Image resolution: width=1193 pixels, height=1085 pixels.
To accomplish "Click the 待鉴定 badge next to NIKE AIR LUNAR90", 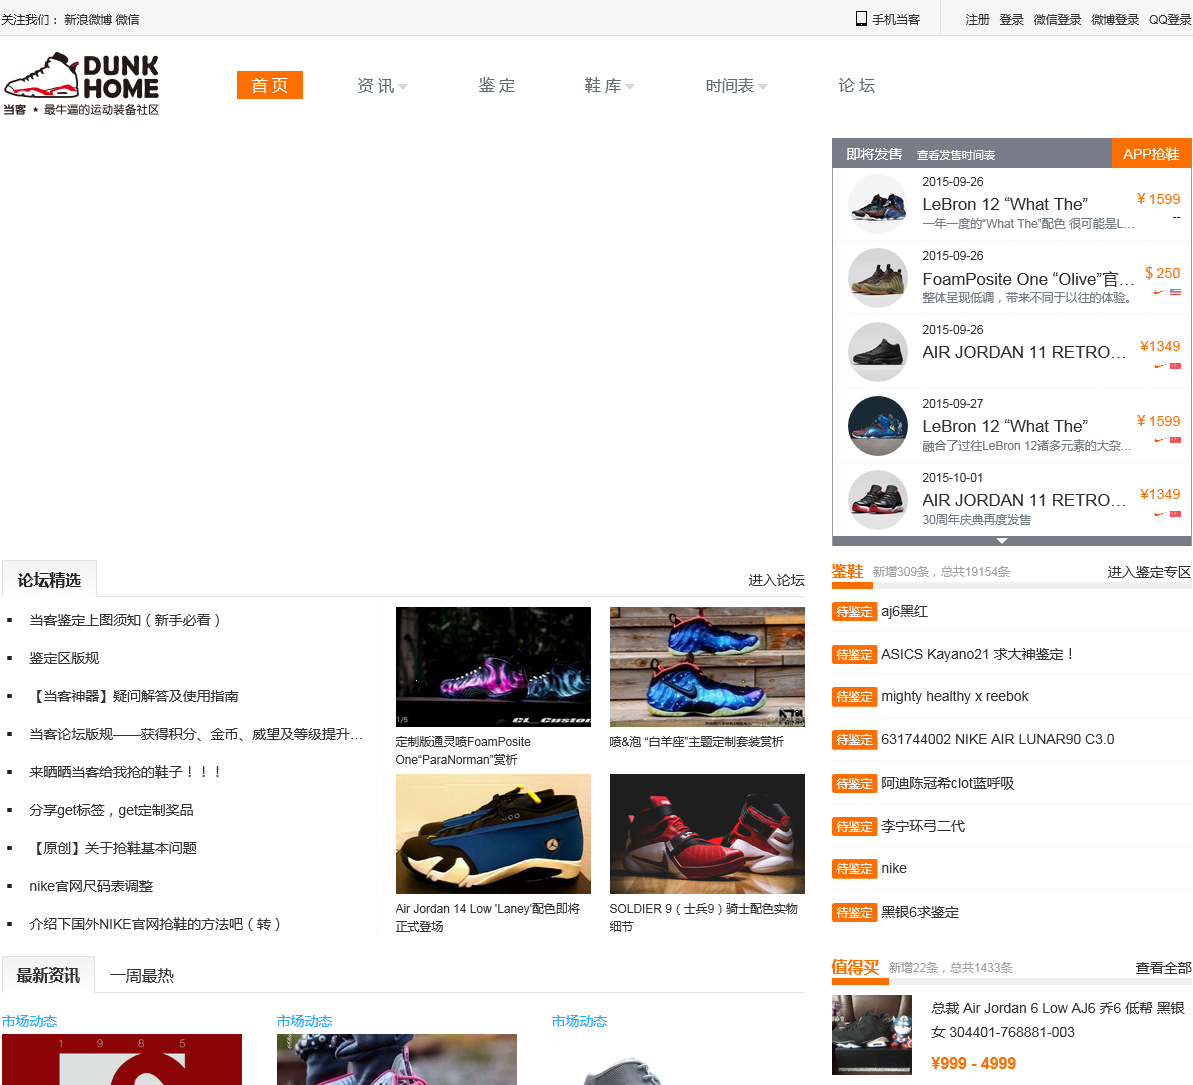I will pyautogui.click(x=854, y=740).
